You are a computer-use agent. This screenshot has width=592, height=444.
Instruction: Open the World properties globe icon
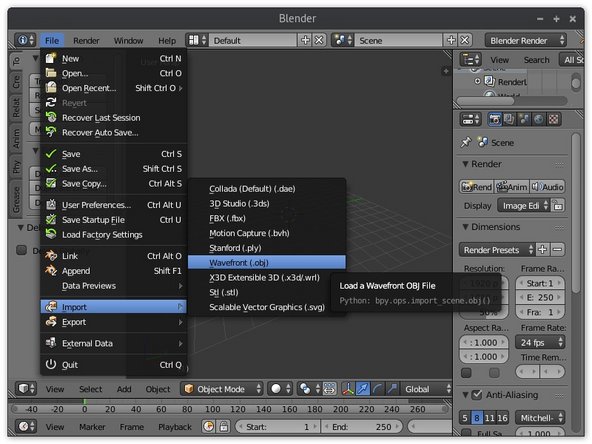pos(539,120)
